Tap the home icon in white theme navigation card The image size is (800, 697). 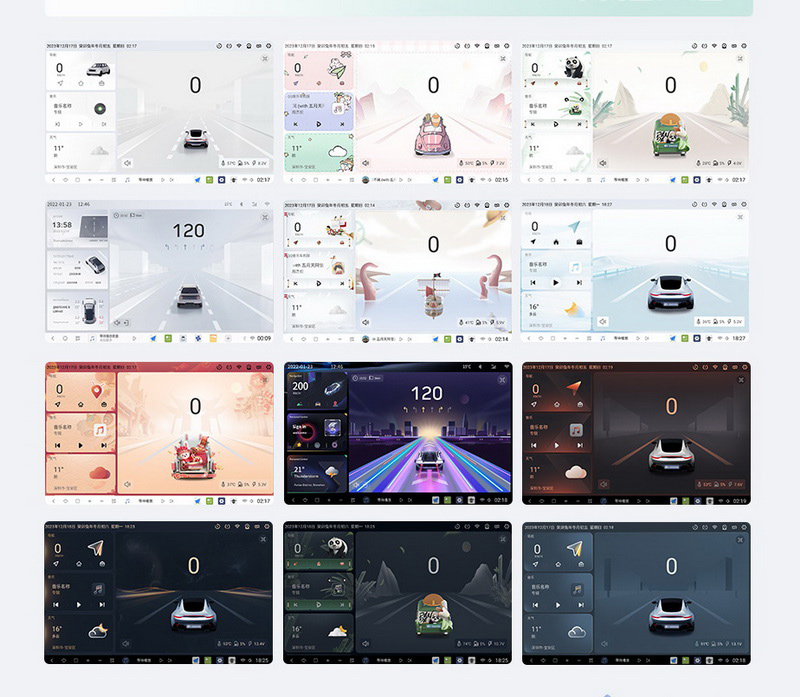(x=81, y=84)
